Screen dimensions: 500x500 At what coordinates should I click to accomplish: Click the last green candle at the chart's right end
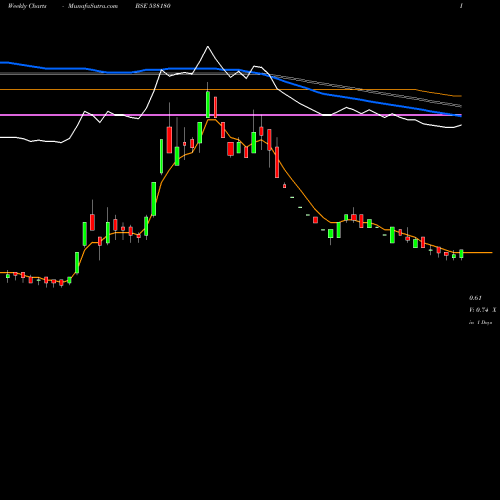click(461, 254)
